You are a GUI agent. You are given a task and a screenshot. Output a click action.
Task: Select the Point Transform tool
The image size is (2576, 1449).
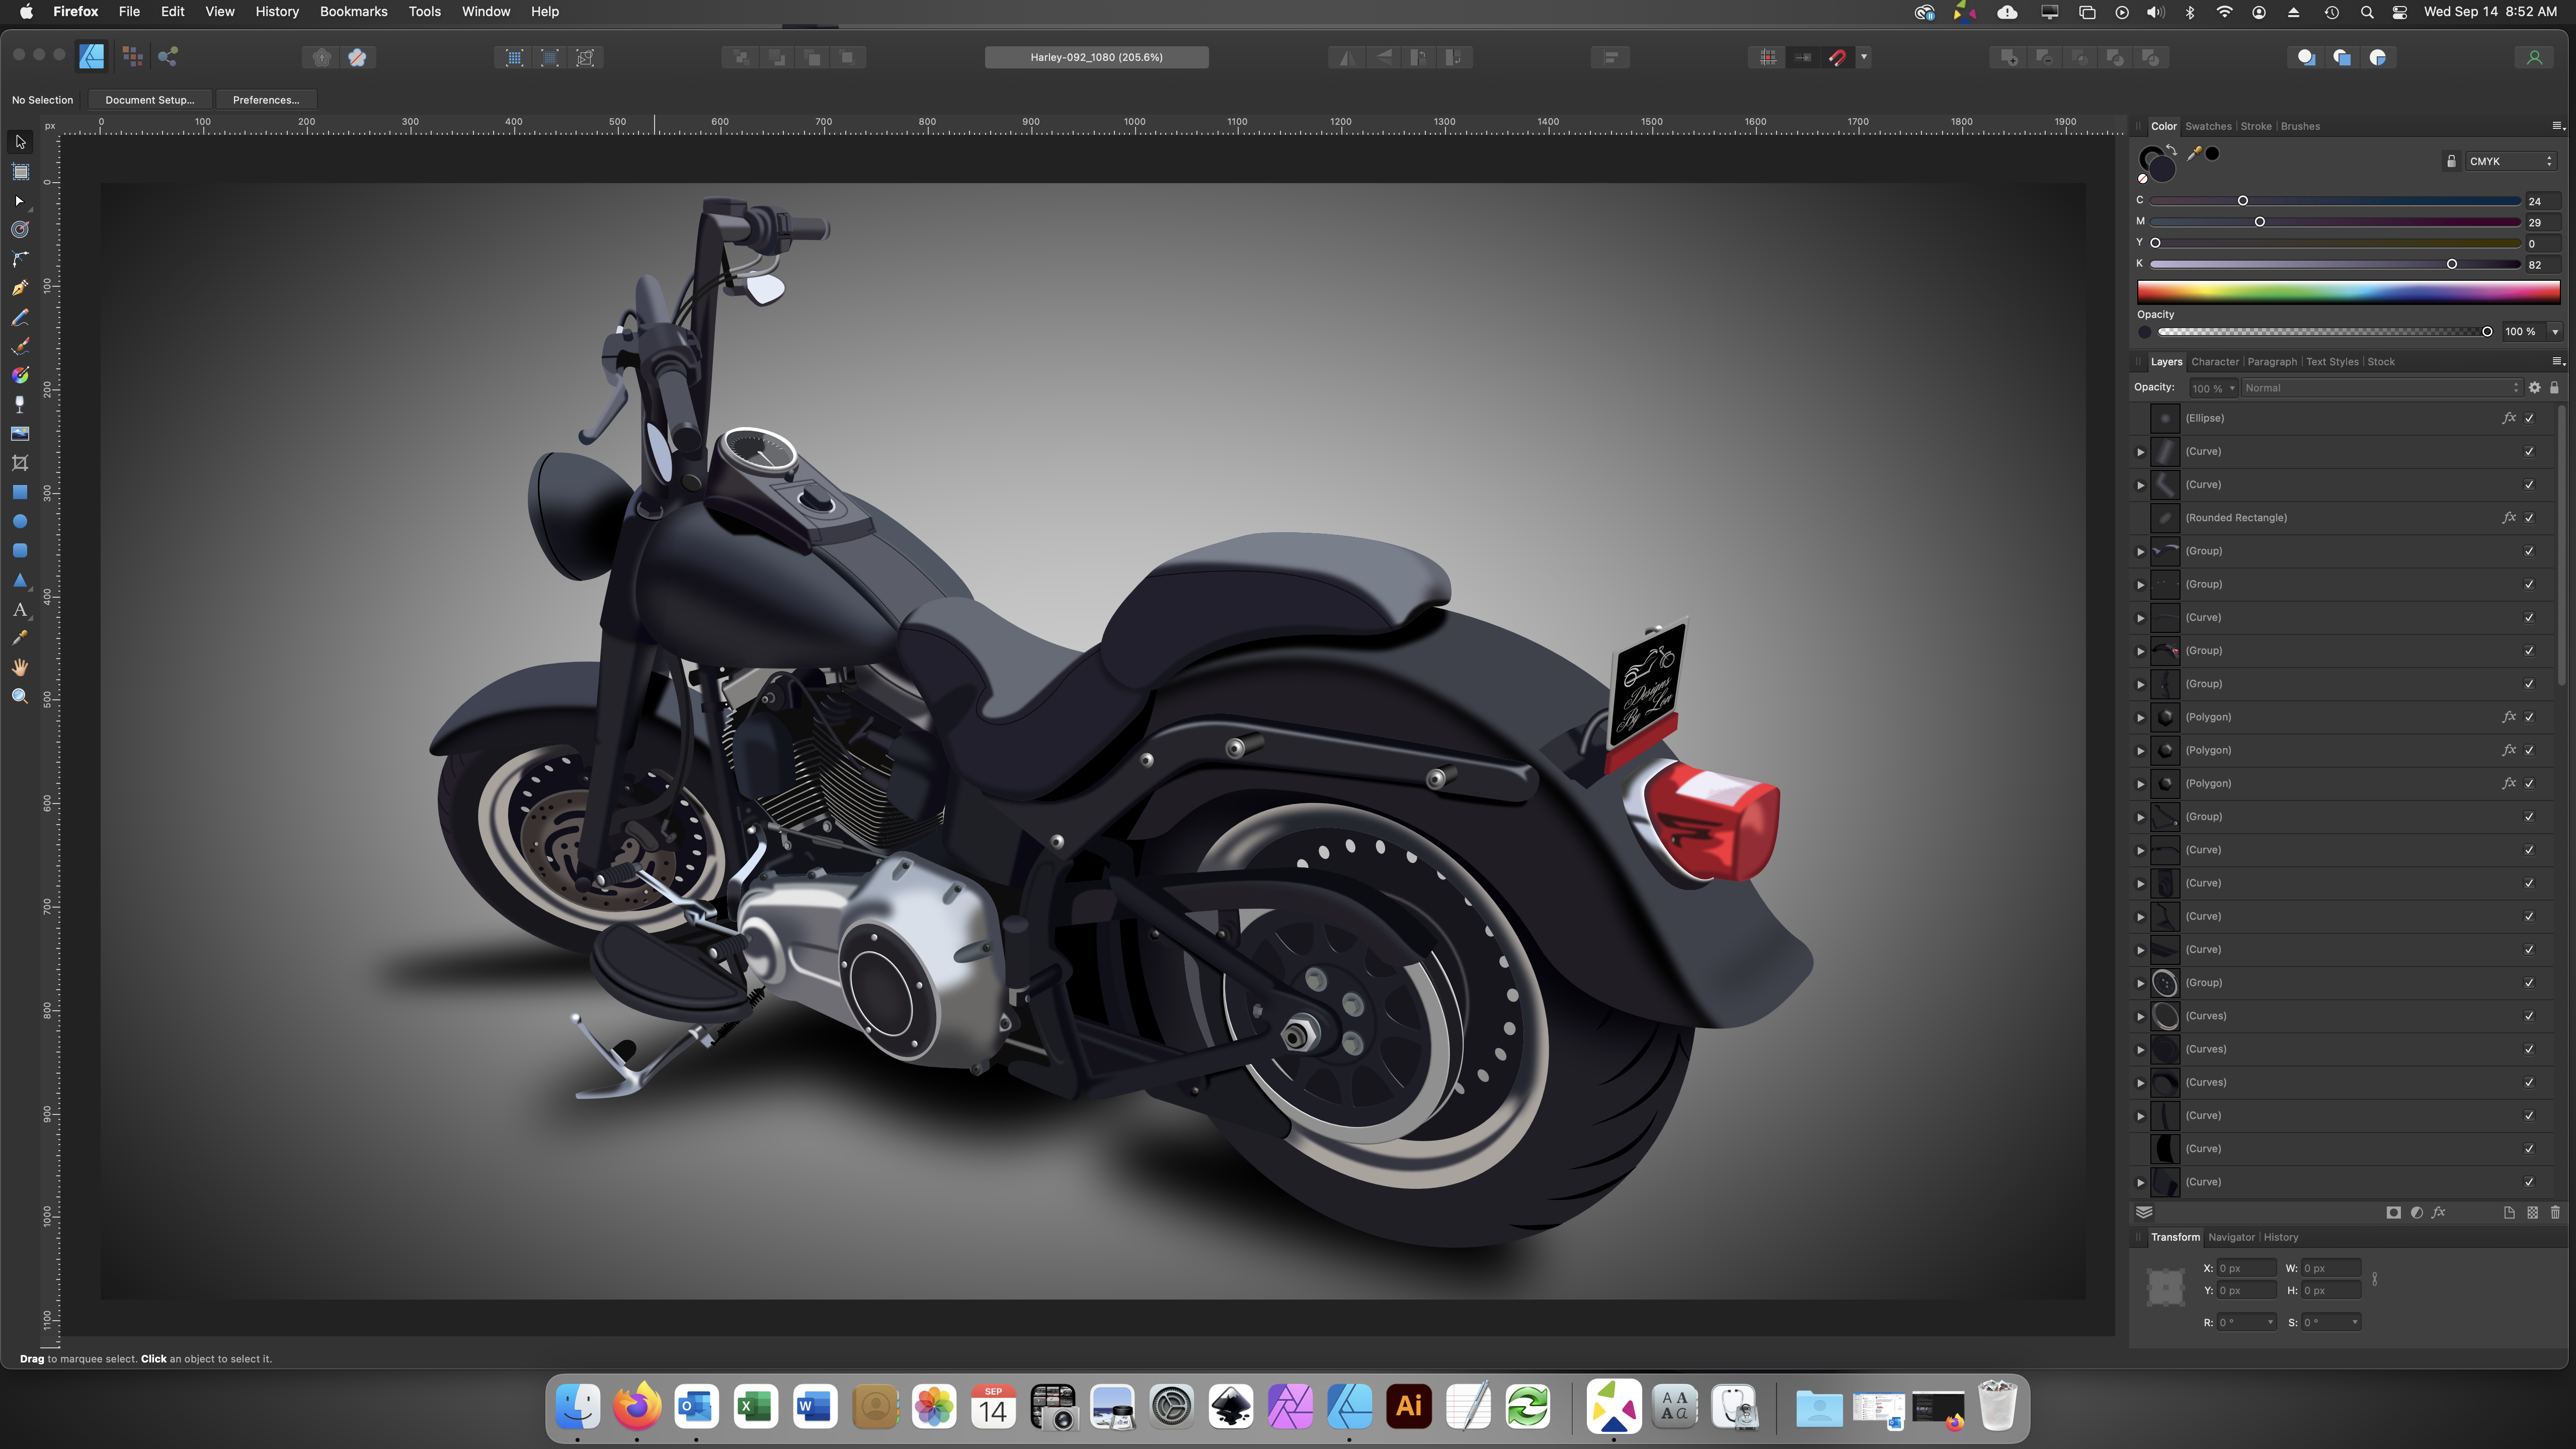point(20,230)
